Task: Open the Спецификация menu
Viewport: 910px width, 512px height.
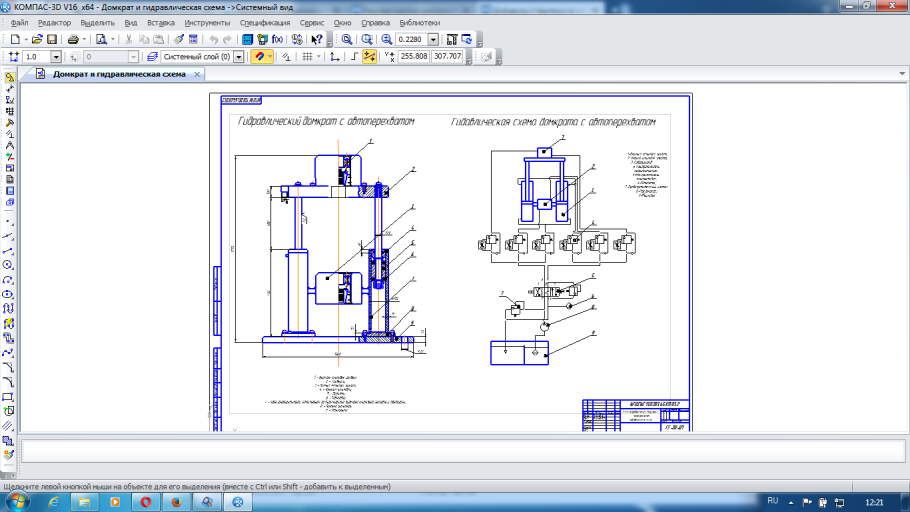Action: pos(265,22)
